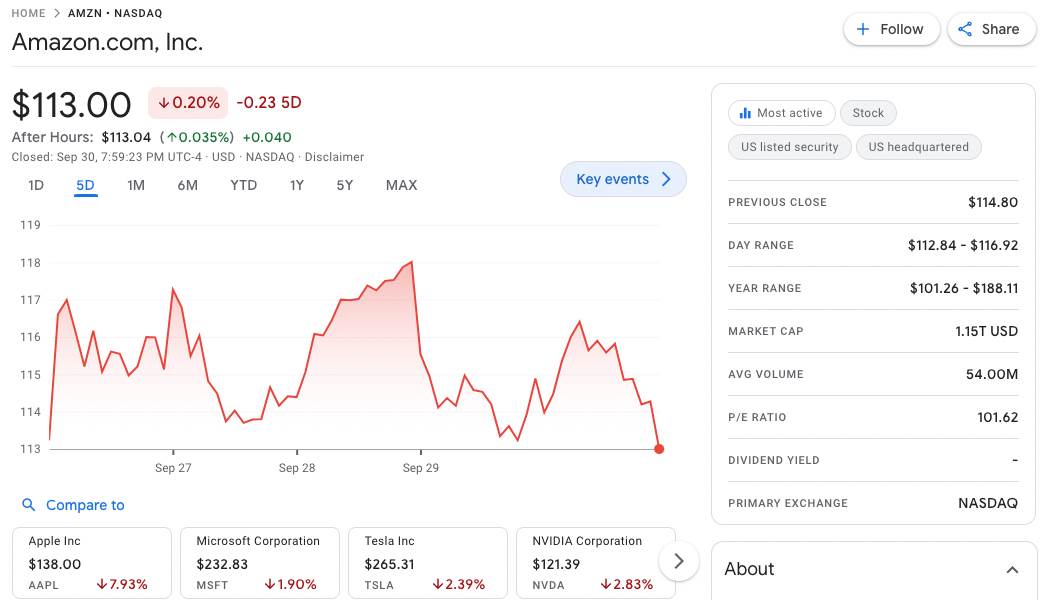Select the bar chart icon on Most active
The image size is (1044, 600).
coord(745,113)
